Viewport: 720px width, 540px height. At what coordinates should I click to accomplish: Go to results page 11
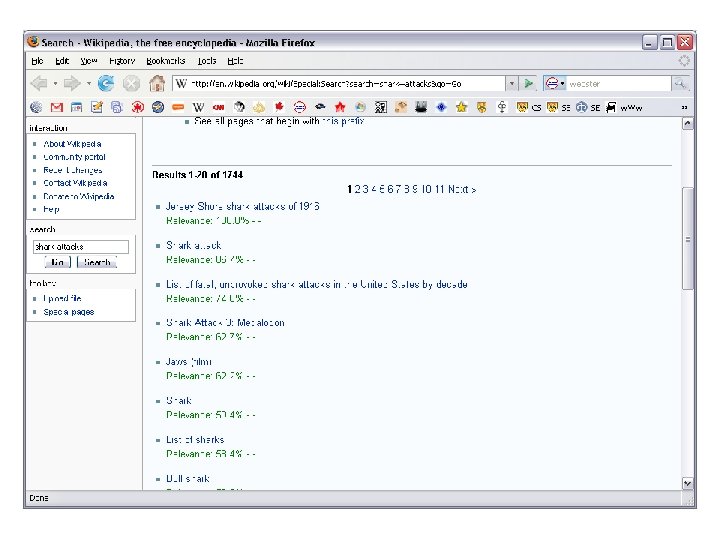pos(440,189)
